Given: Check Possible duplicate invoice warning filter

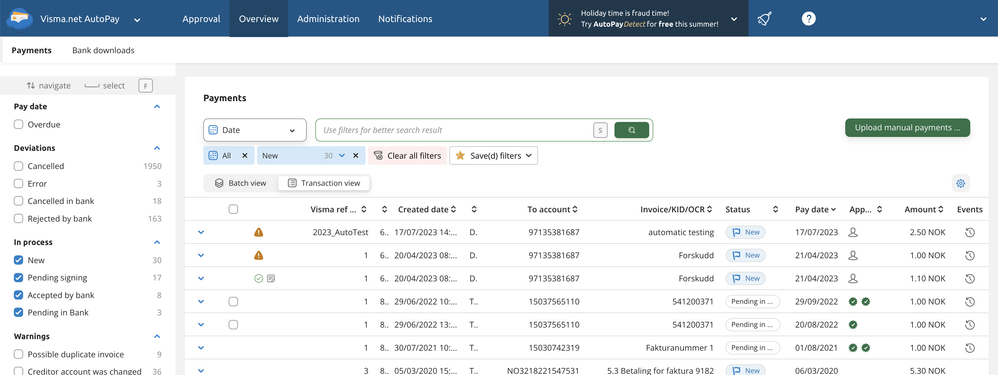Looking at the screenshot, I should tap(18, 354).
